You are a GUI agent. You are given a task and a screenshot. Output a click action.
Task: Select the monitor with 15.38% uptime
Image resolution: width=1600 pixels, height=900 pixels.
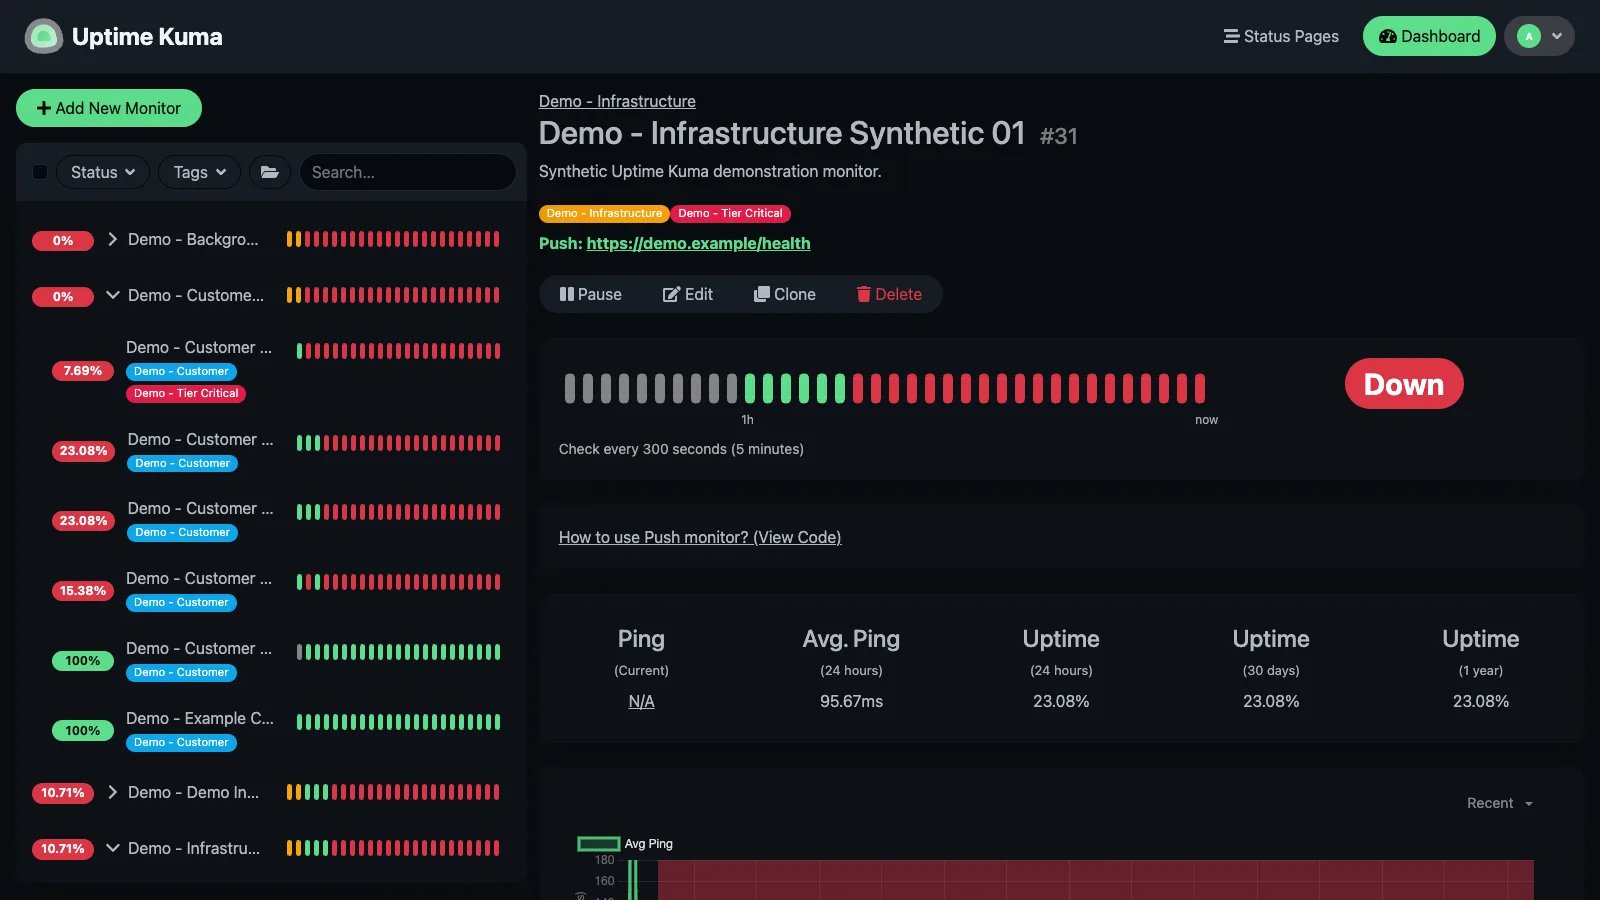point(270,590)
